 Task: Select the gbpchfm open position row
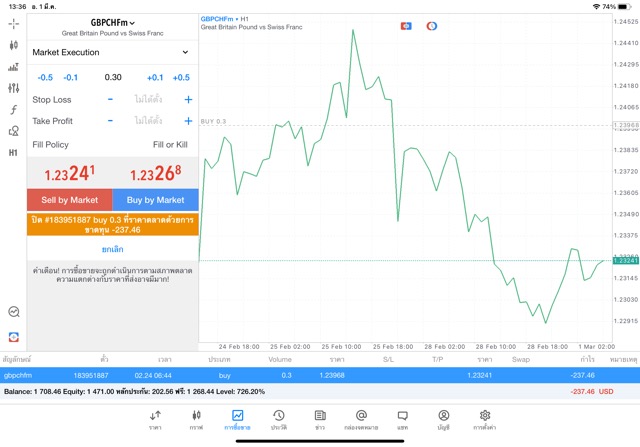[x=320, y=375]
